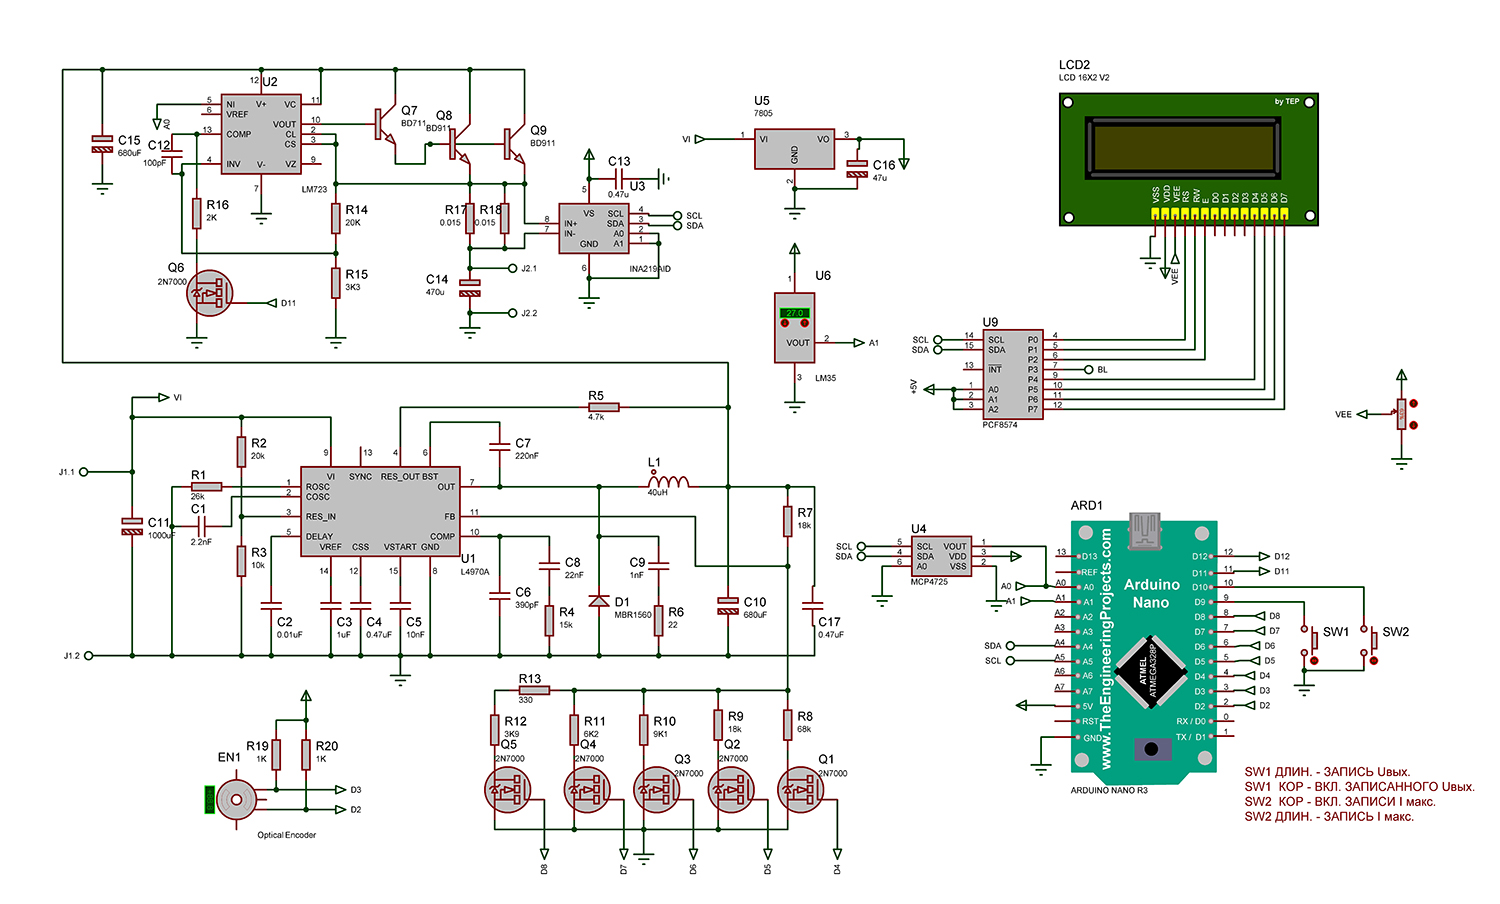Click the VEE potentiometer symbol
1500x904 pixels.
1402,413
